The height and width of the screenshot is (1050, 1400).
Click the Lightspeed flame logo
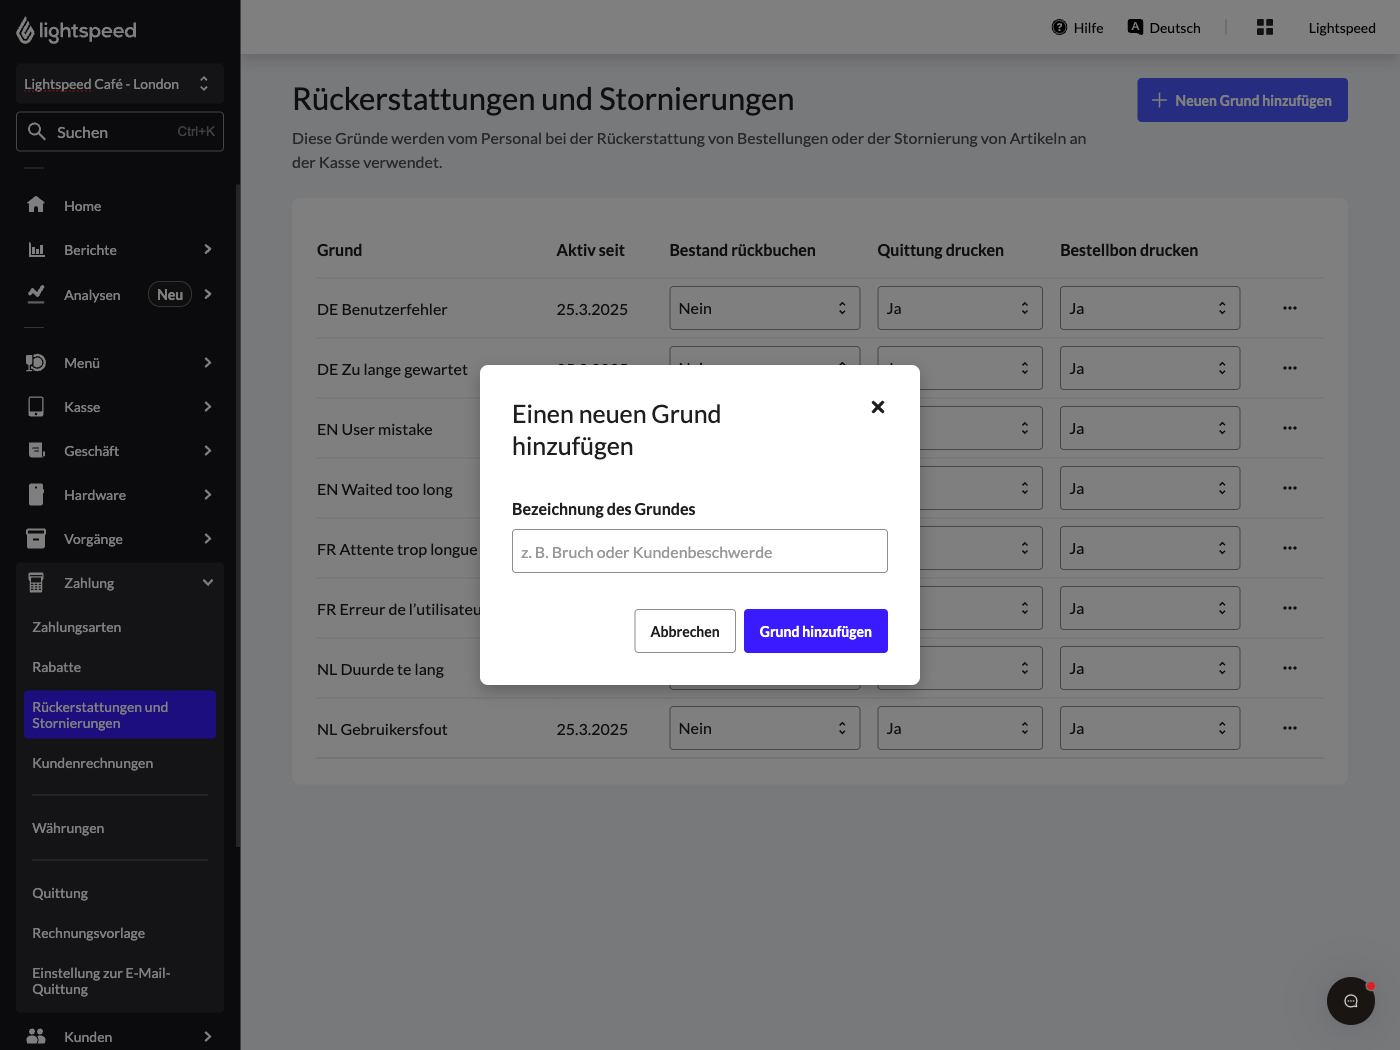[25, 31]
